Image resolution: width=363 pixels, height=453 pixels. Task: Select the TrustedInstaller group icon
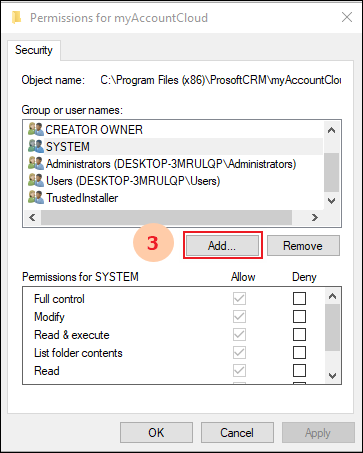pos(36,197)
